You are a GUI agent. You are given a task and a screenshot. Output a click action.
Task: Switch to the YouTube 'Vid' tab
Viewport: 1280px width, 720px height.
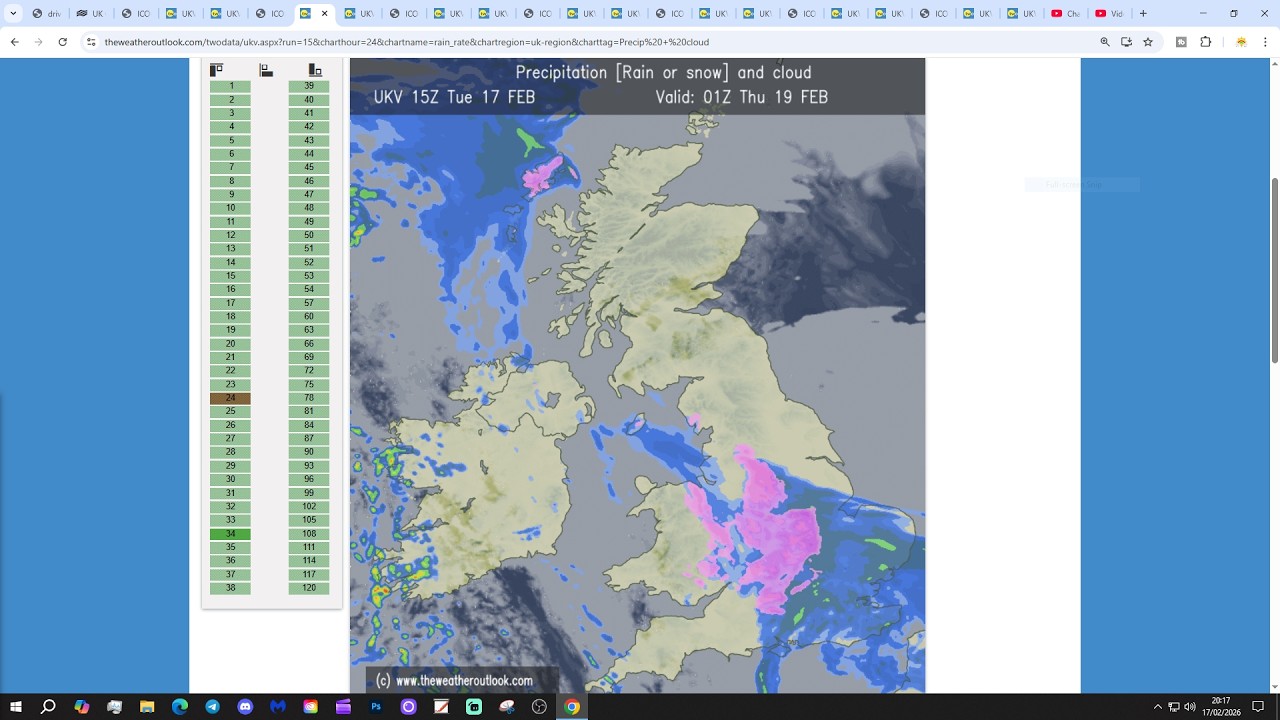1110,13
